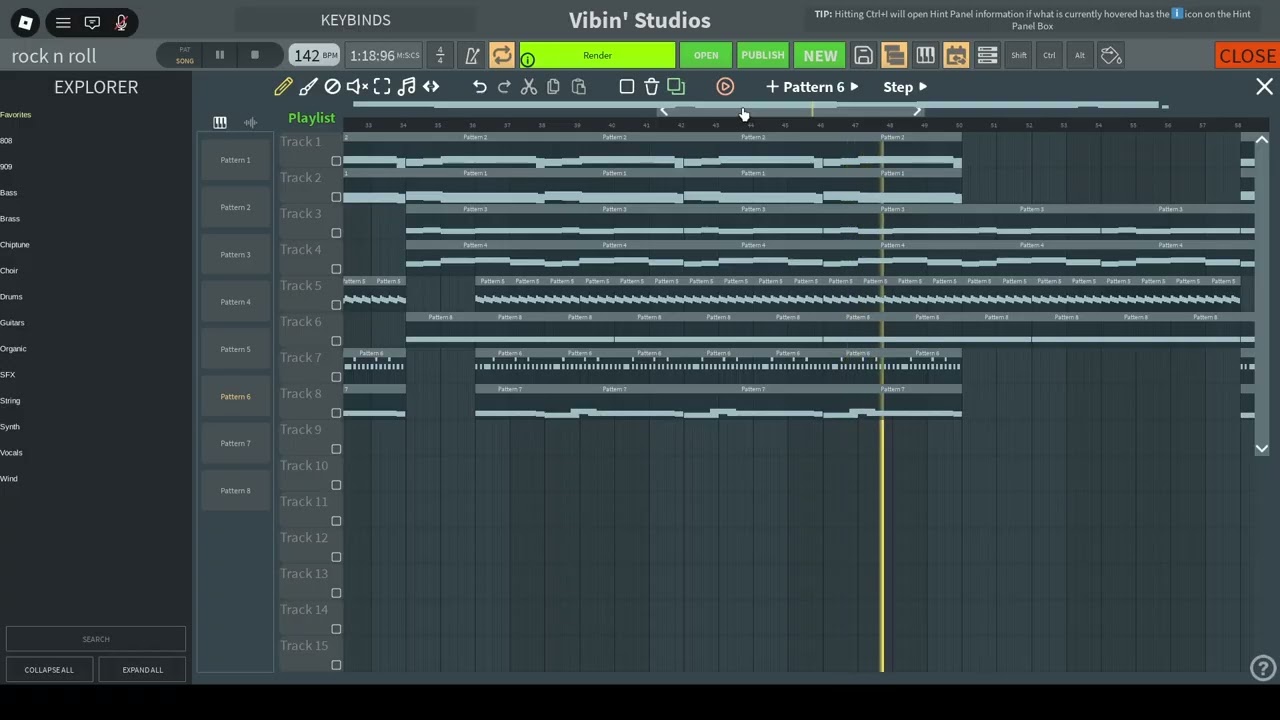
Task: Open the Roblox hamburger menu
Action: 63,22
